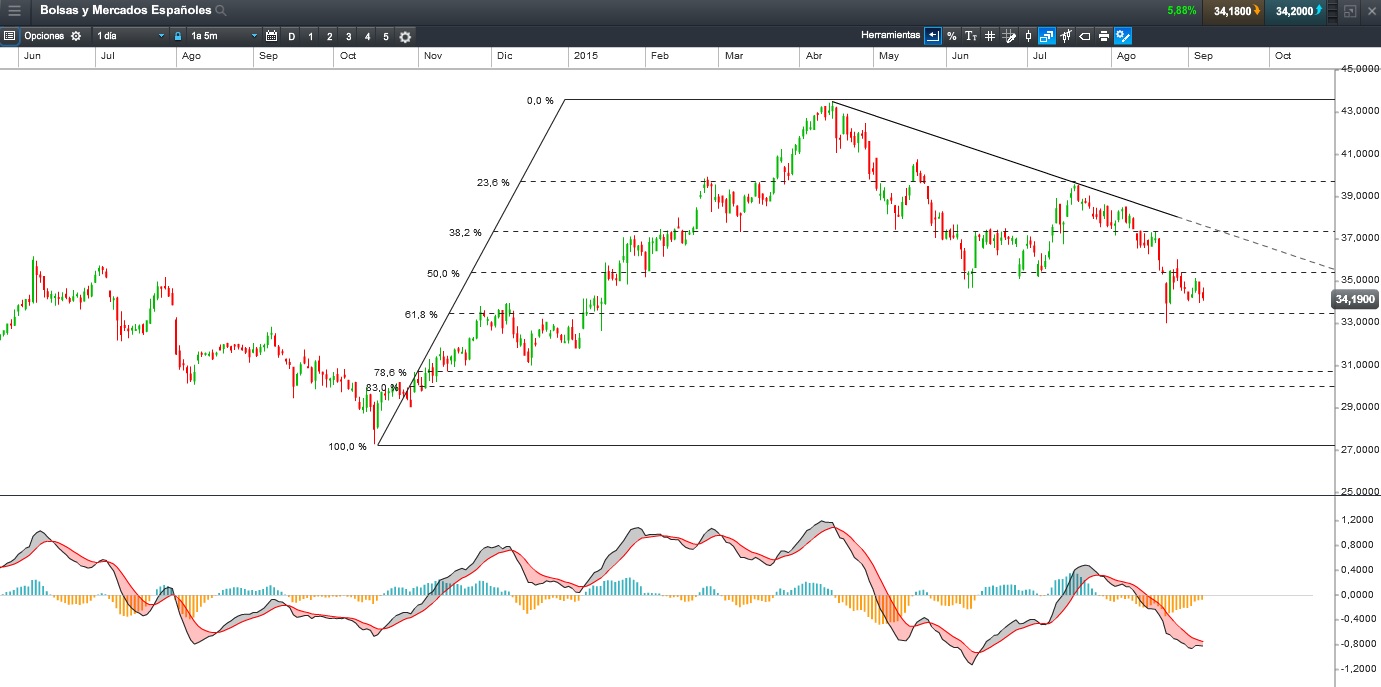Open the list panel icon
The image size is (1381, 687).
point(9,36)
